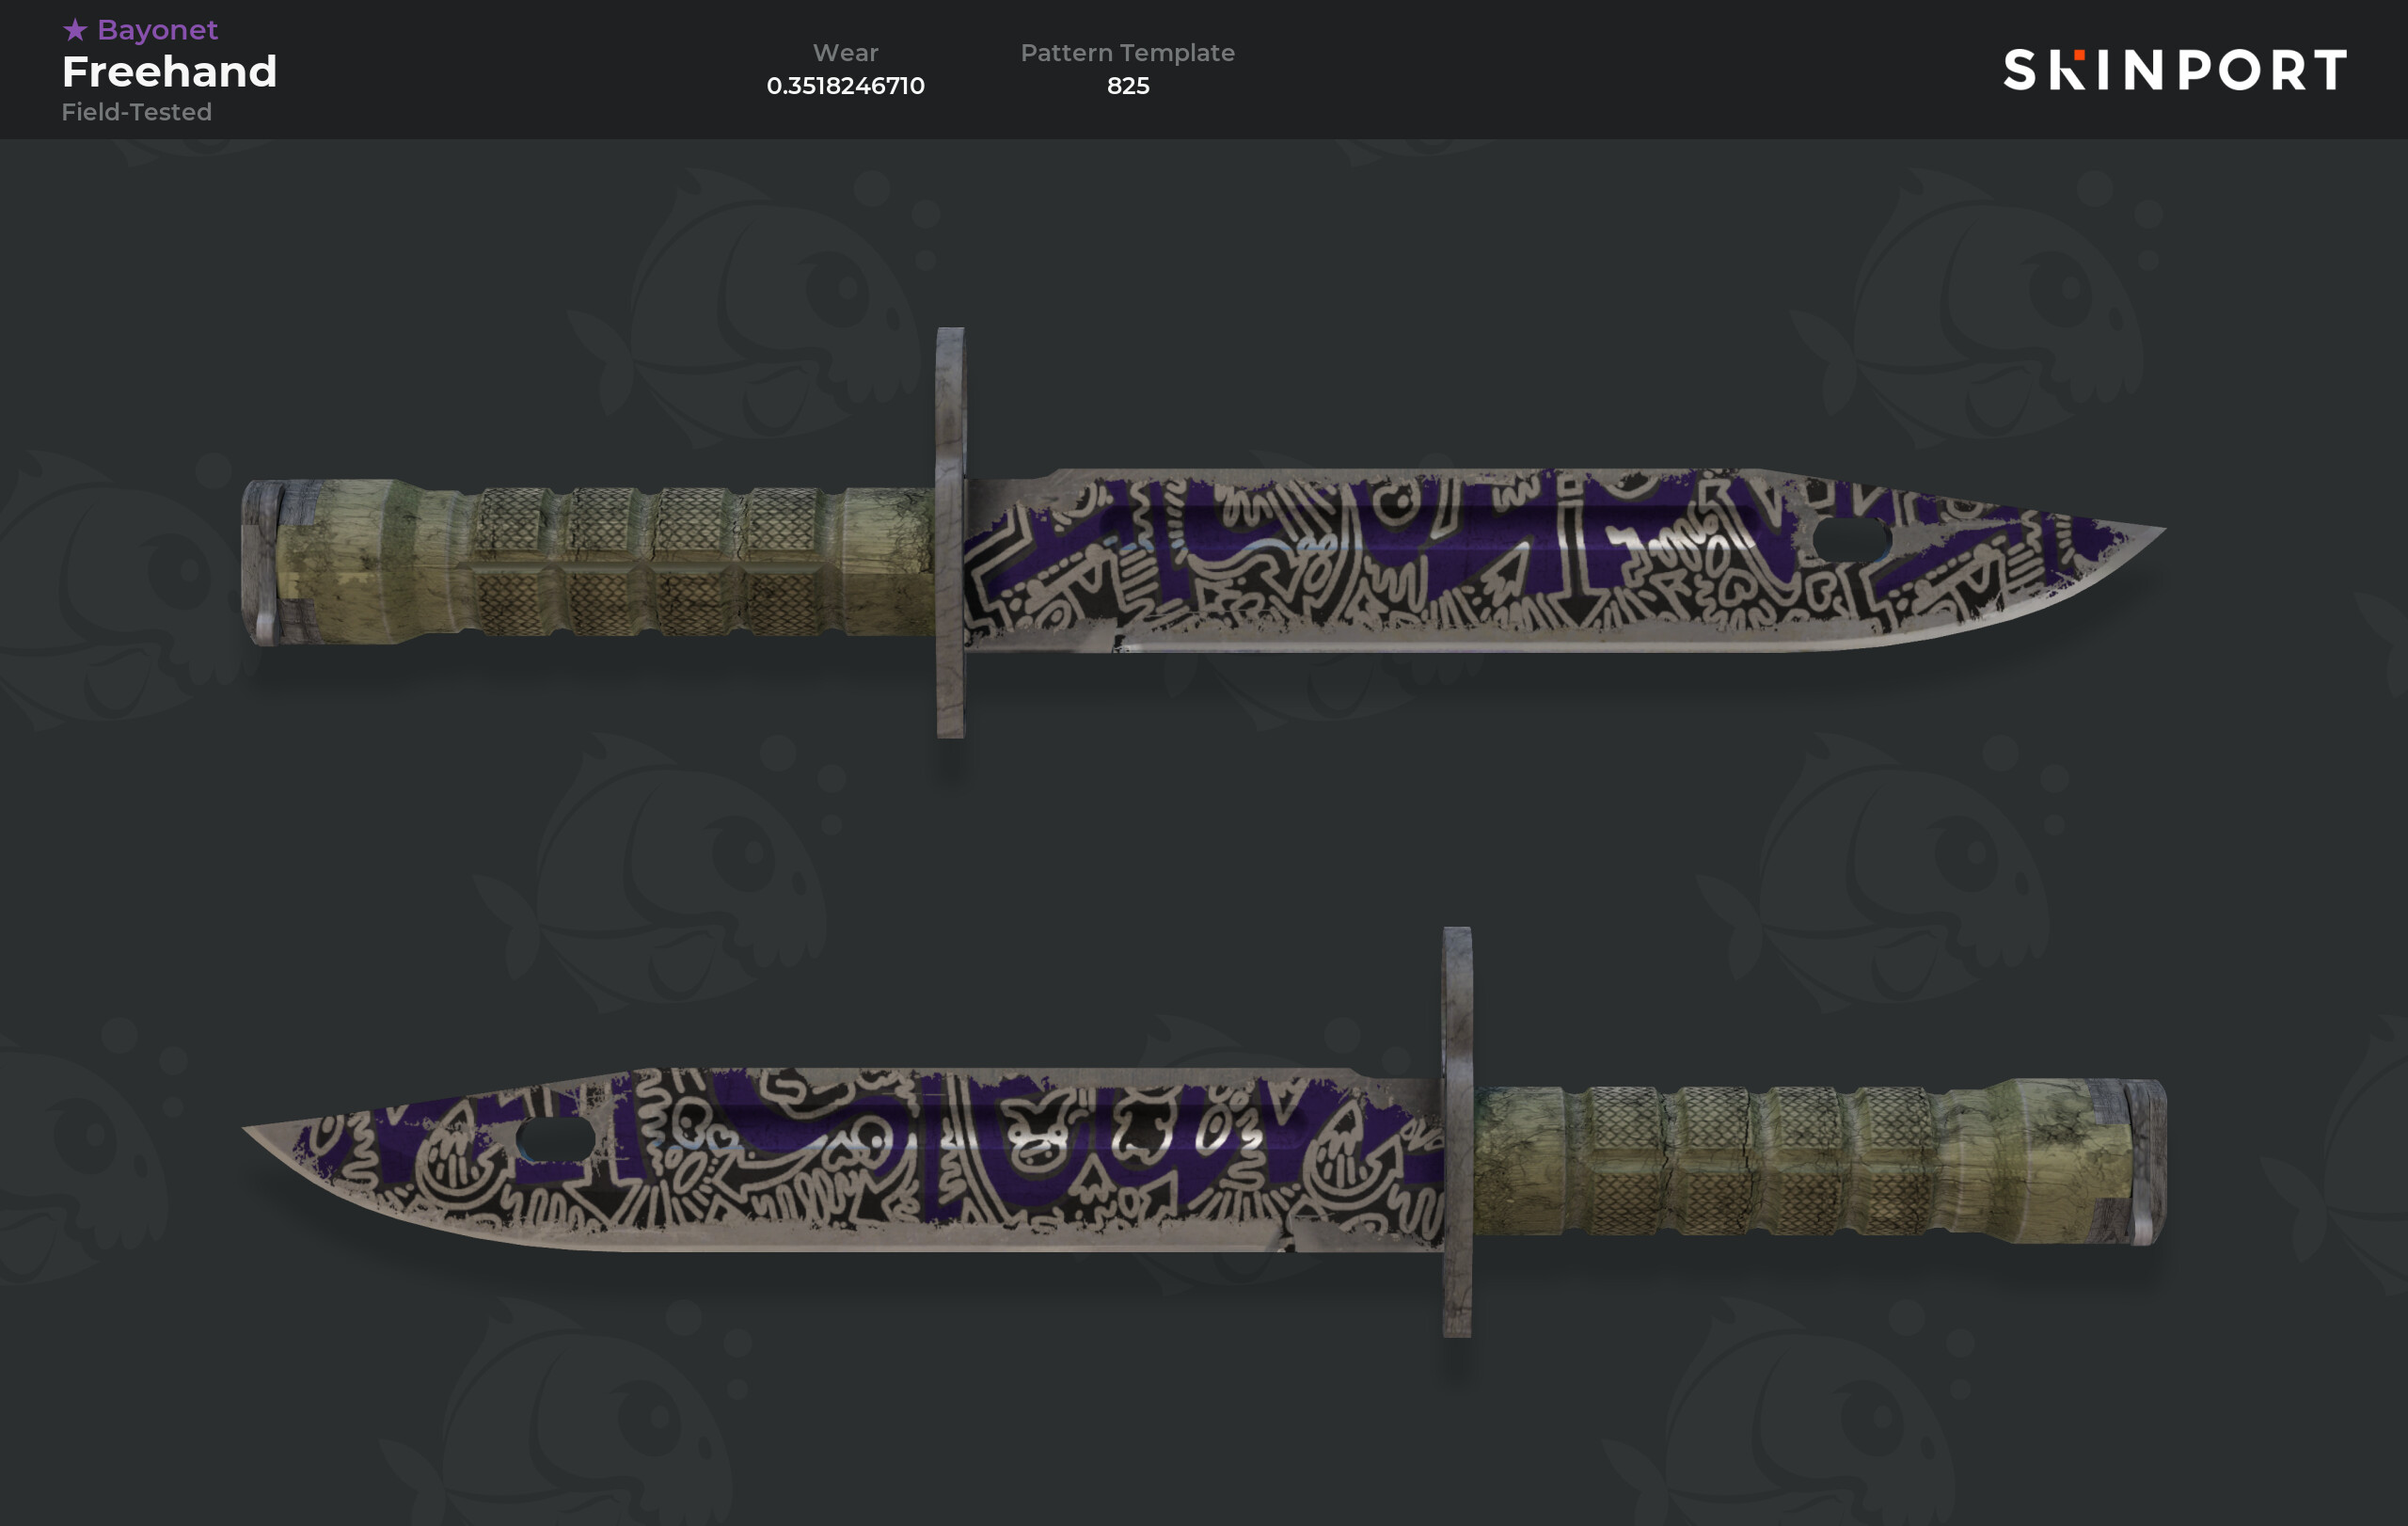Click the Skinport logo

click(x=2175, y=70)
